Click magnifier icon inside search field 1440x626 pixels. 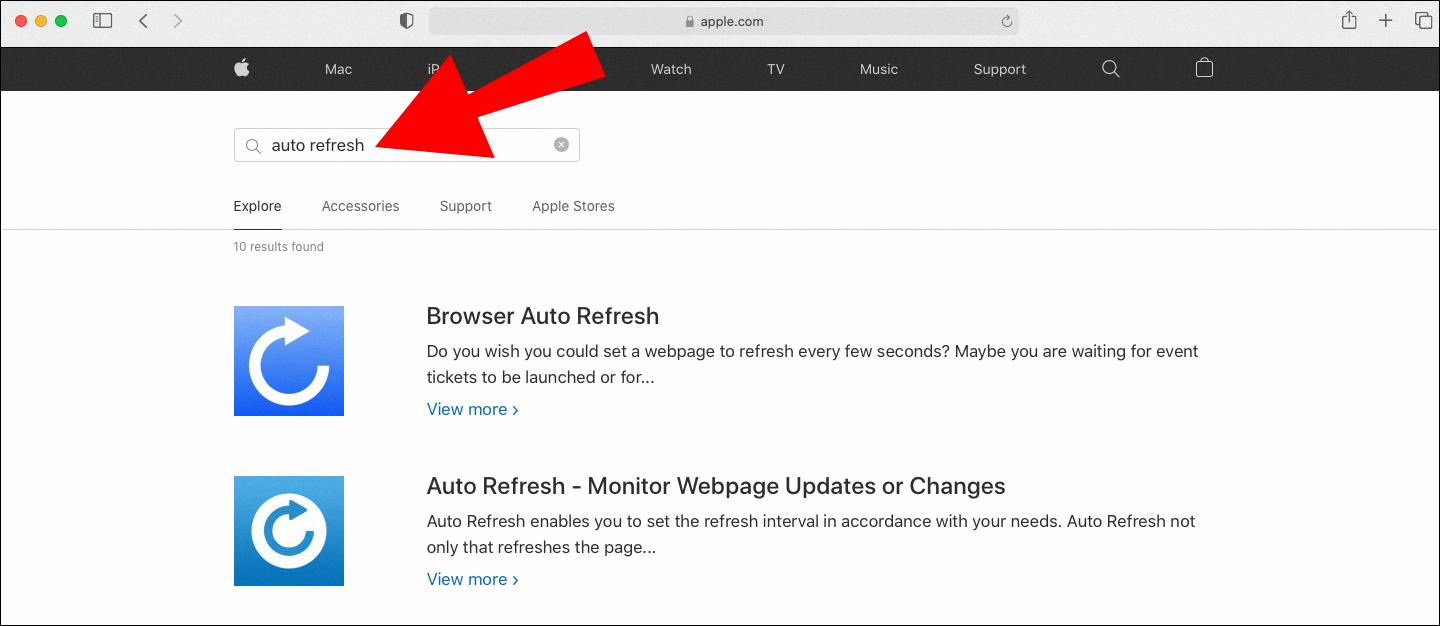pyautogui.click(x=253, y=145)
